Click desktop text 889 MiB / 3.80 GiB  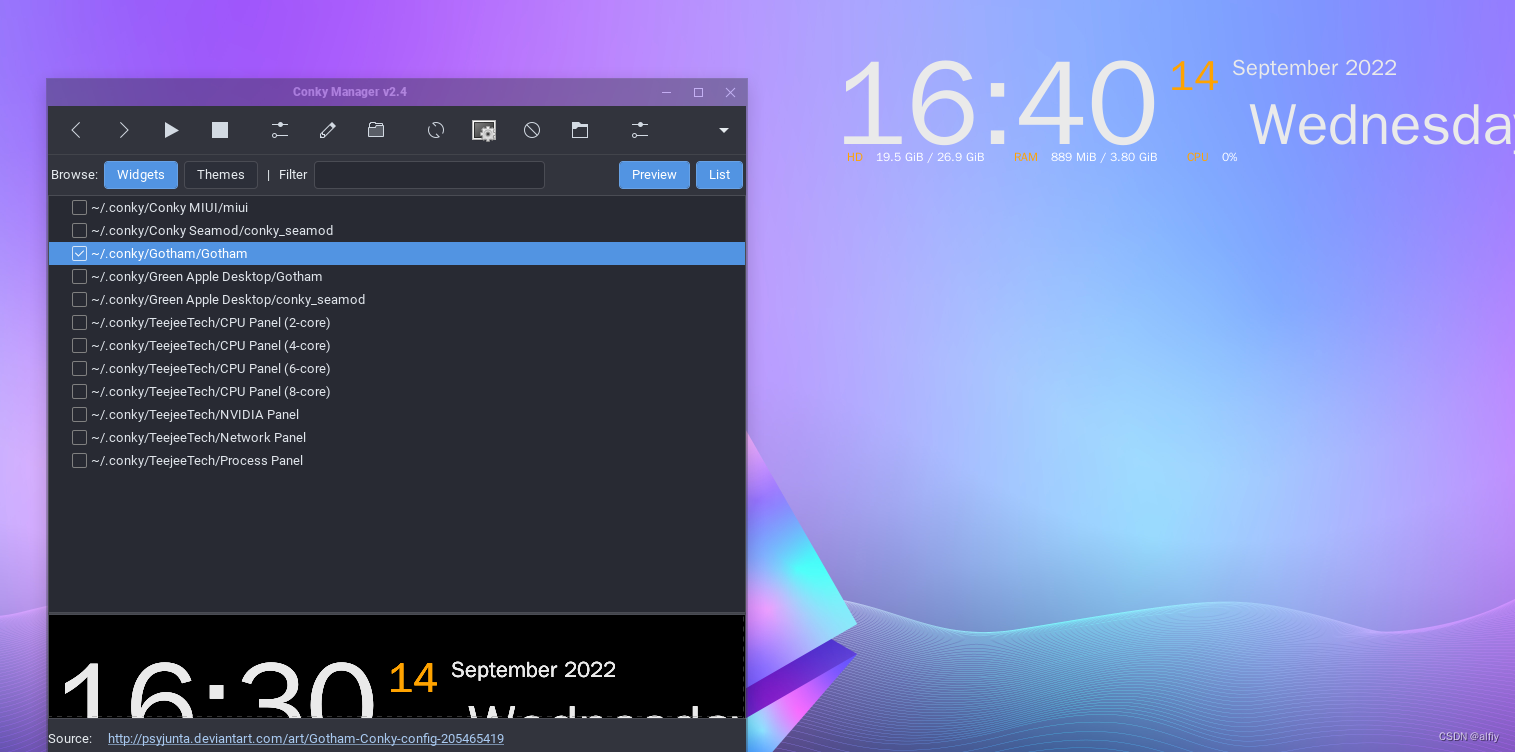click(1104, 157)
